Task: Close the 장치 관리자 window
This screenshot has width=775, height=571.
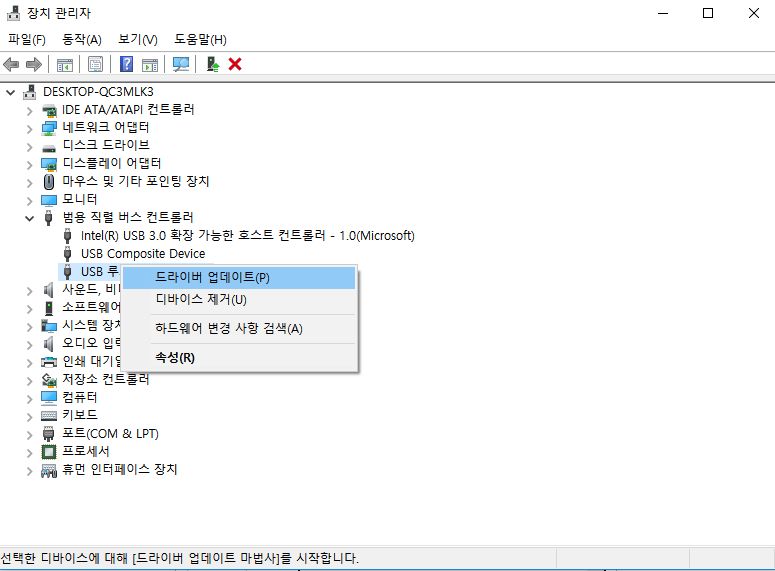Action: coord(753,13)
